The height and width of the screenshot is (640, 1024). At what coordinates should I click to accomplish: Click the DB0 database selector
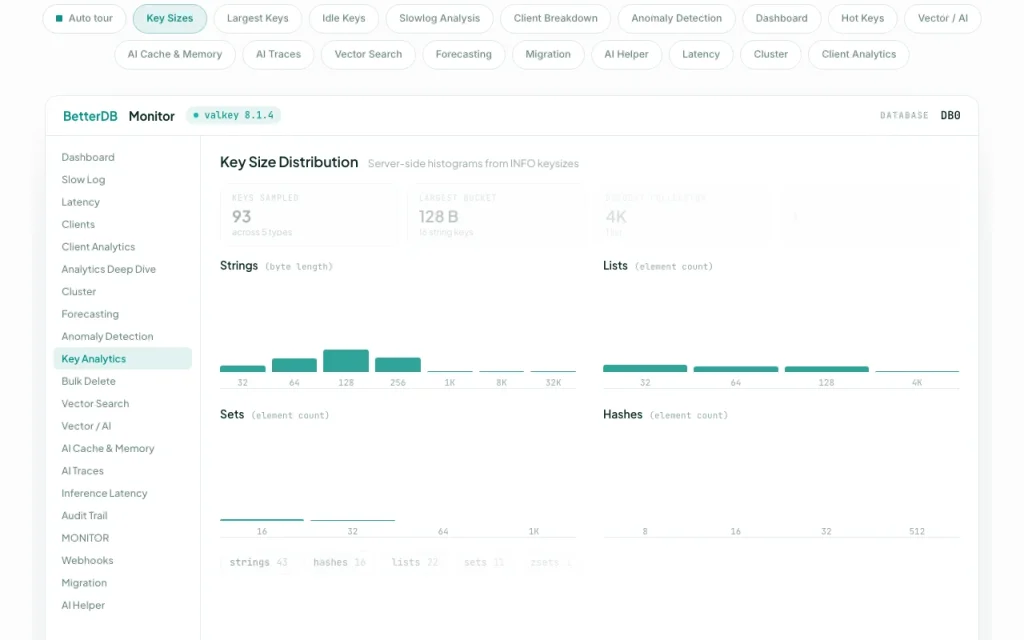click(x=950, y=116)
